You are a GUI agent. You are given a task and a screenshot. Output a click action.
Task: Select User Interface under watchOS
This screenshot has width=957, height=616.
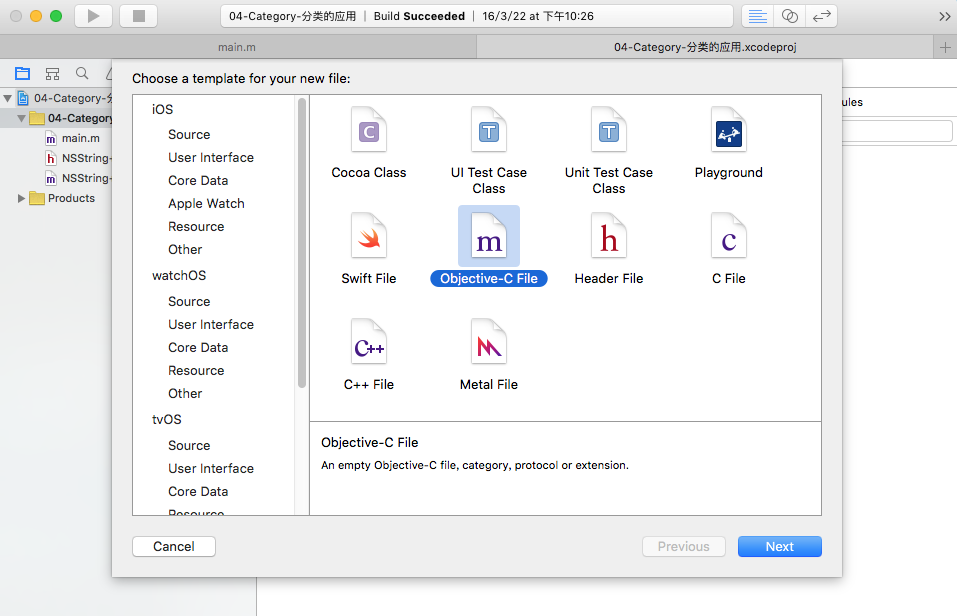(x=211, y=324)
